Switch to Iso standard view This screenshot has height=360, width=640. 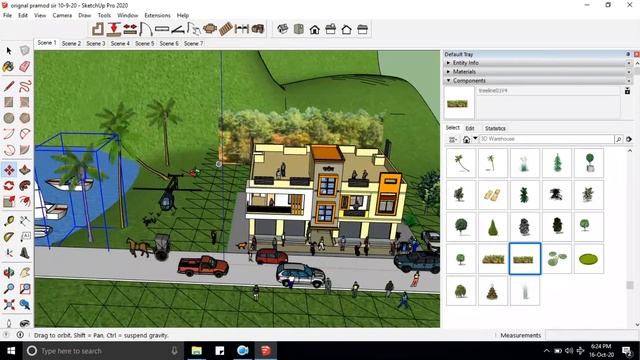[282, 29]
